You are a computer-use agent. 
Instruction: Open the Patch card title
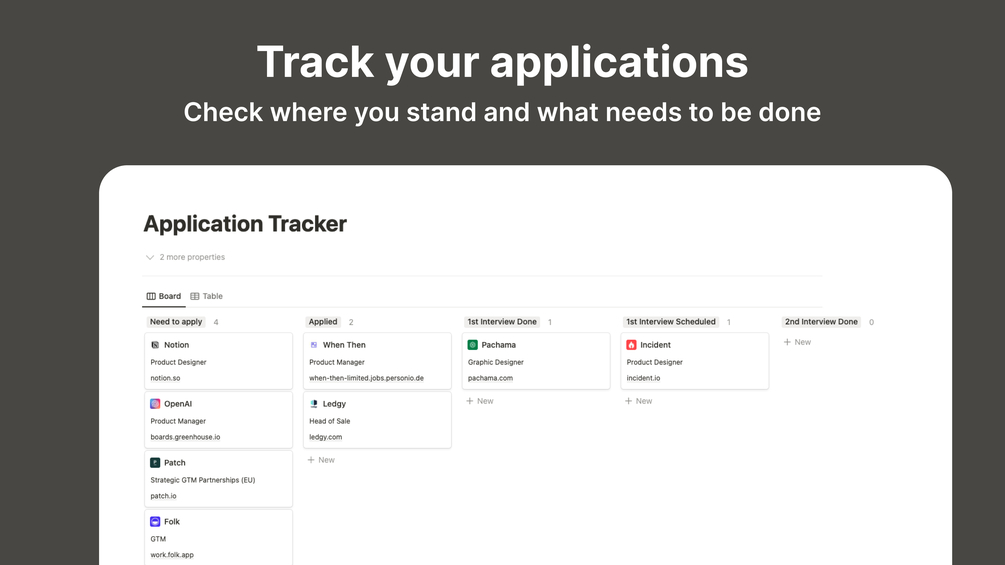174,463
